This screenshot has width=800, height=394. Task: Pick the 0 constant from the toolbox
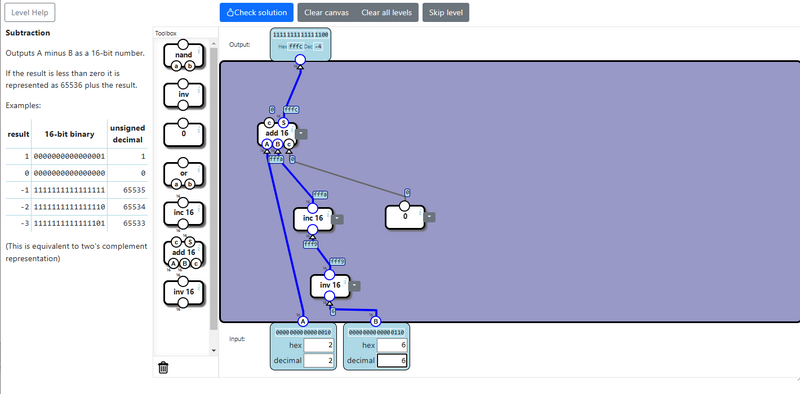pyautogui.click(x=183, y=135)
